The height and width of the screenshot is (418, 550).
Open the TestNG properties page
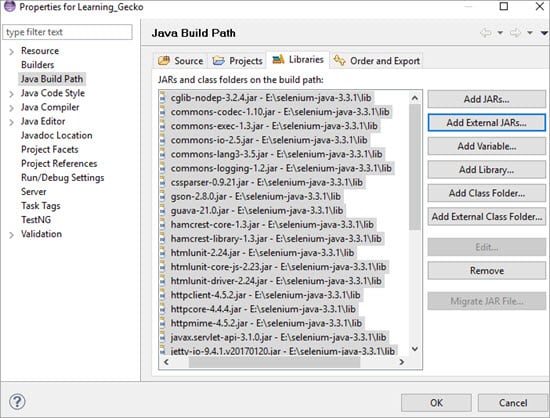click(36, 220)
